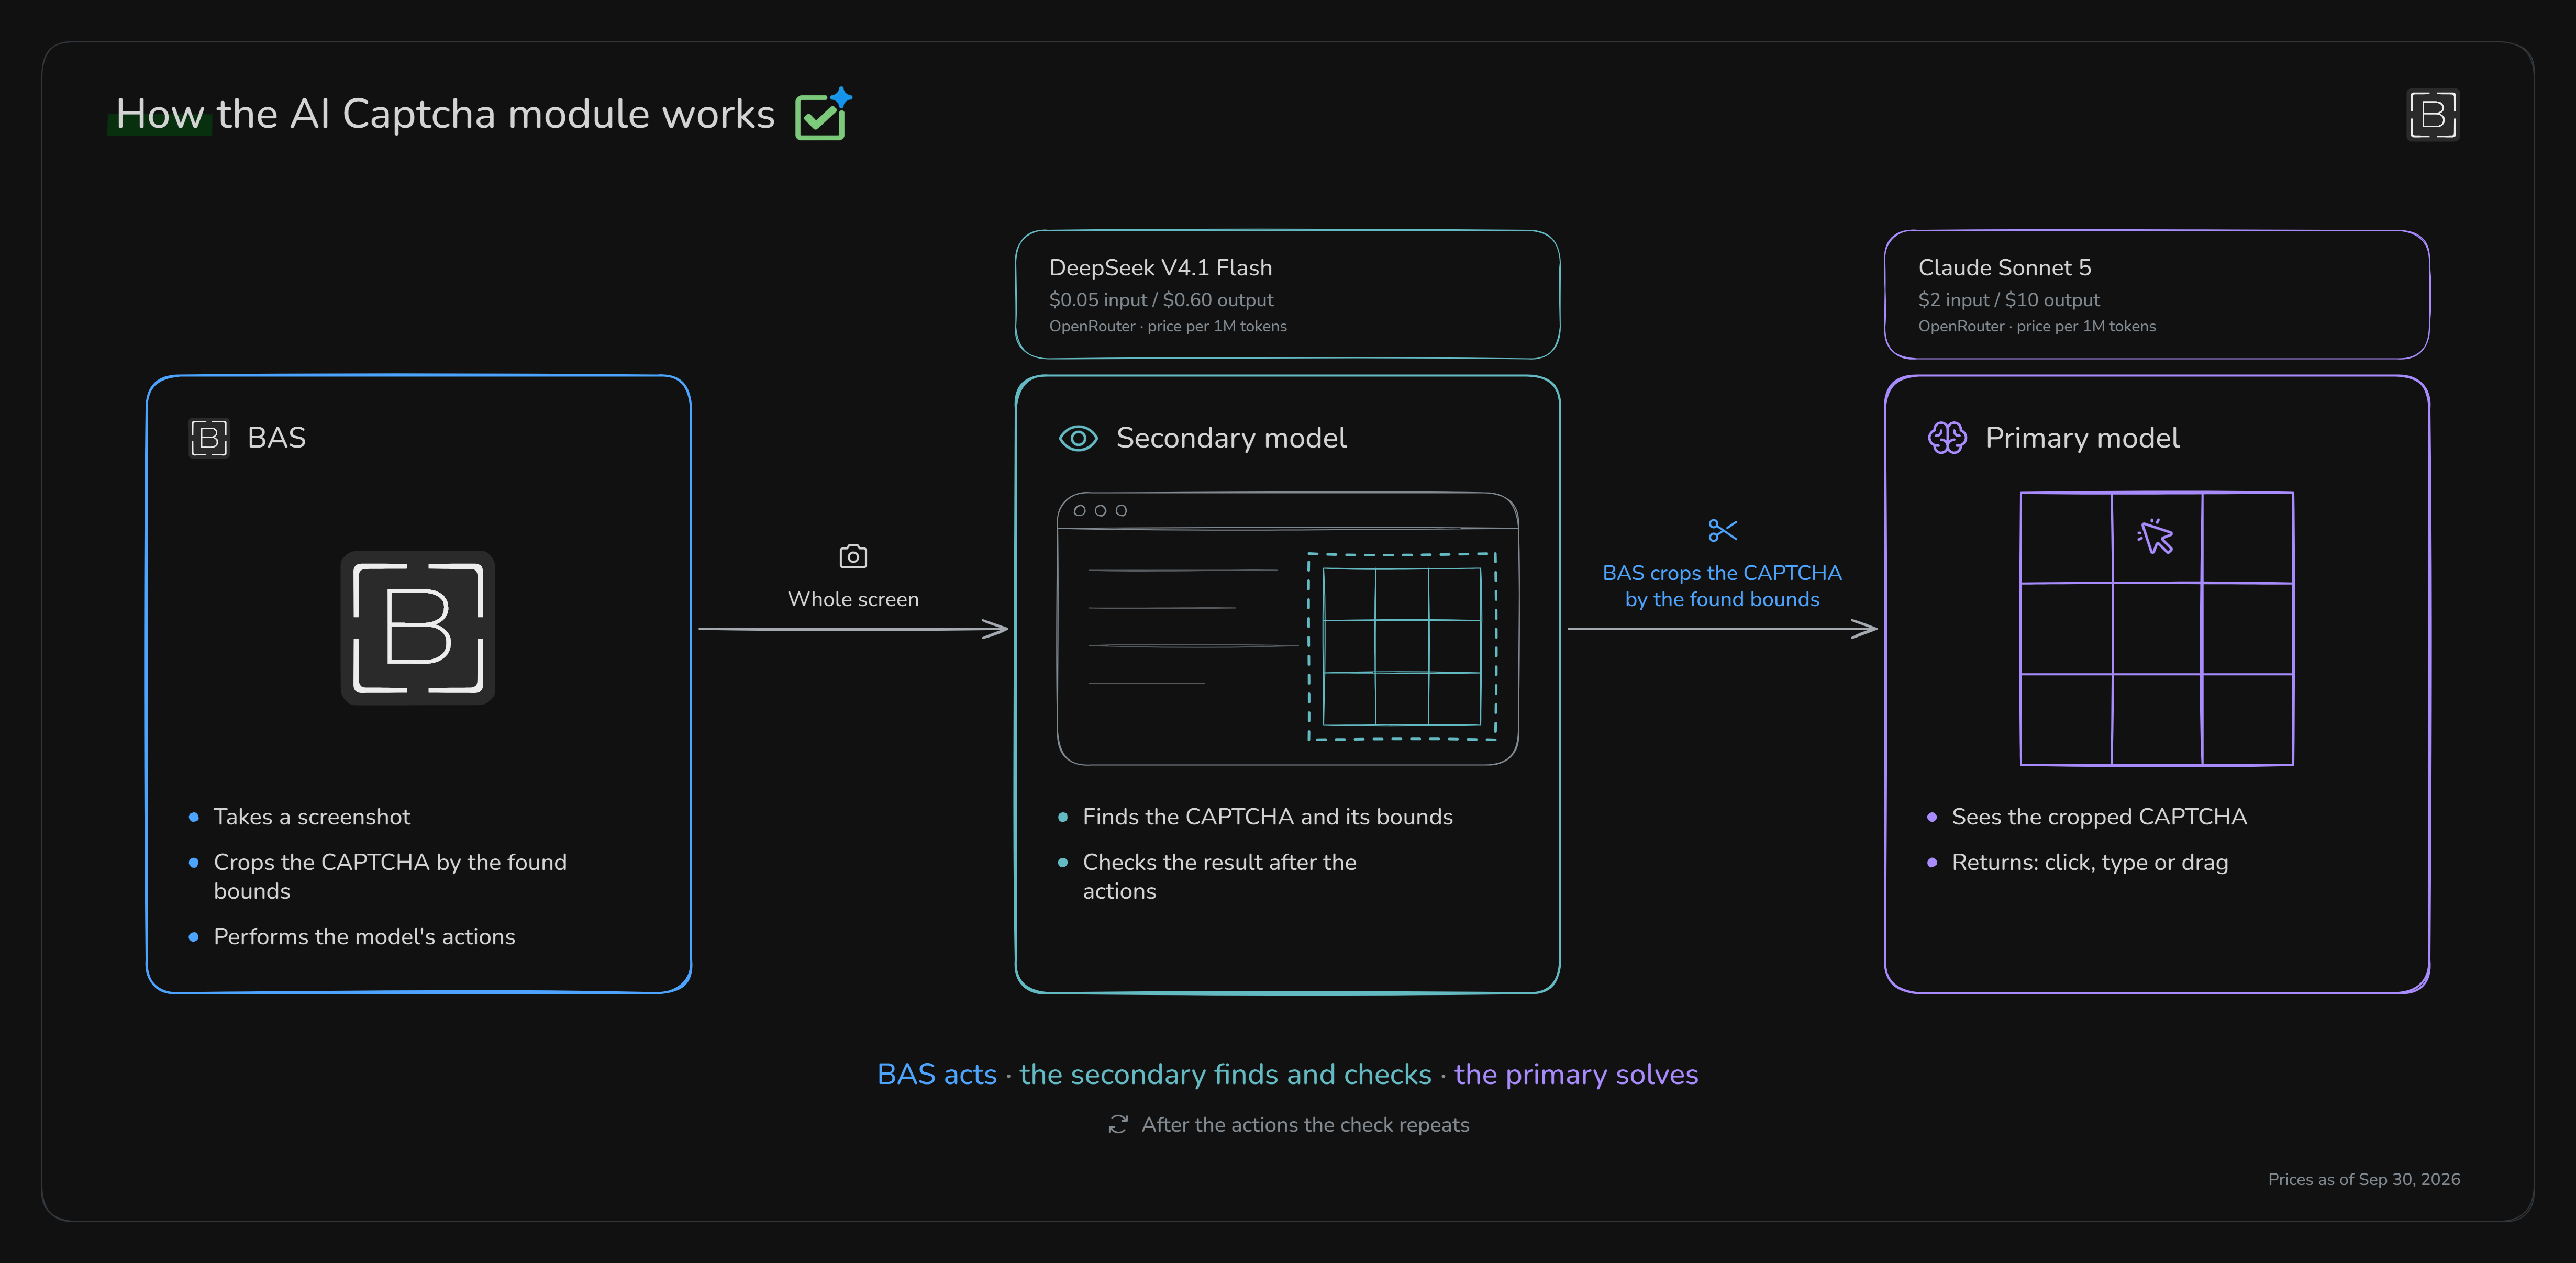Click the Crops the CAPTCHA by the found bounds bullet
The height and width of the screenshot is (1263, 2576).
pyautogui.click(x=390, y=876)
